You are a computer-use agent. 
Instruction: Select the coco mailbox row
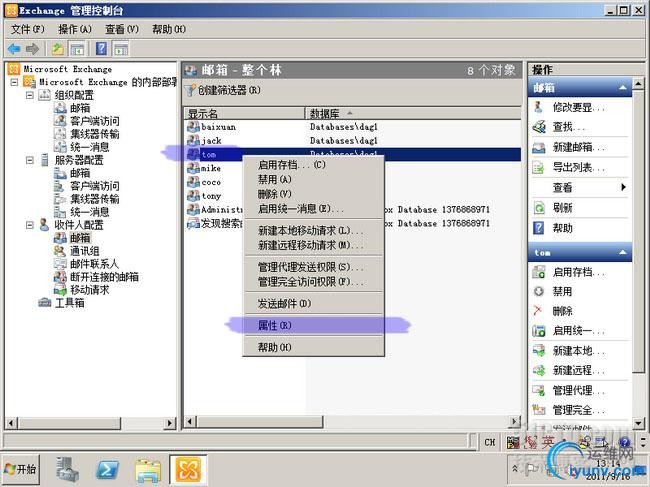coord(214,182)
